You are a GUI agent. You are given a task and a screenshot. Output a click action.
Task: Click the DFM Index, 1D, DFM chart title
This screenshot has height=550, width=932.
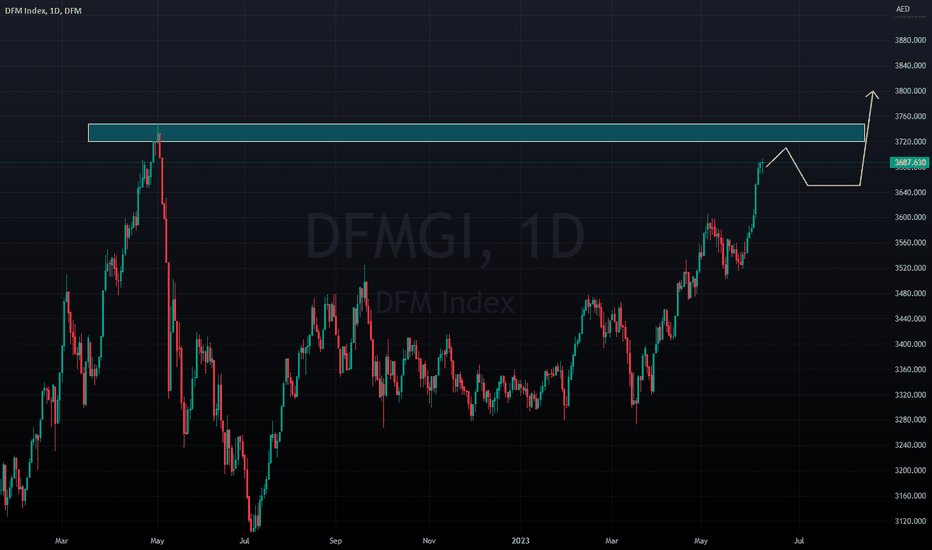[43, 11]
